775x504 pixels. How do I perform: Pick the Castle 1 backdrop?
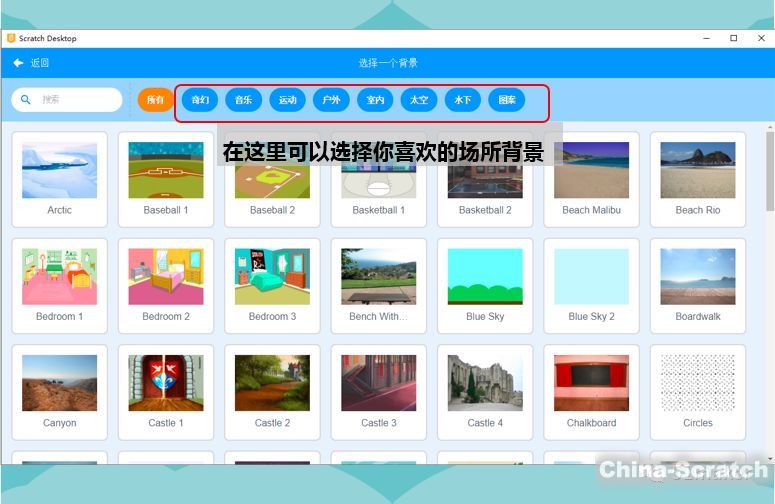[166, 383]
